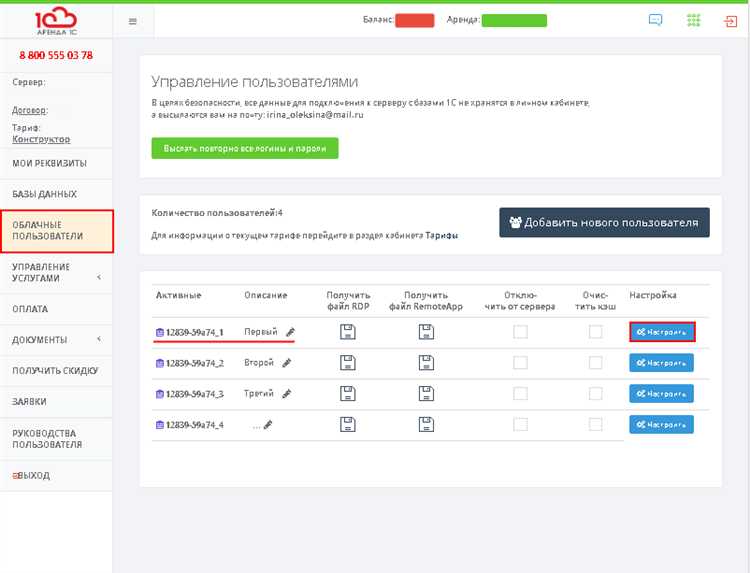The width and height of the screenshot is (750, 573).
Task: Click Настроить button for user 12839-59a74_3
Action: tap(661, 394)
